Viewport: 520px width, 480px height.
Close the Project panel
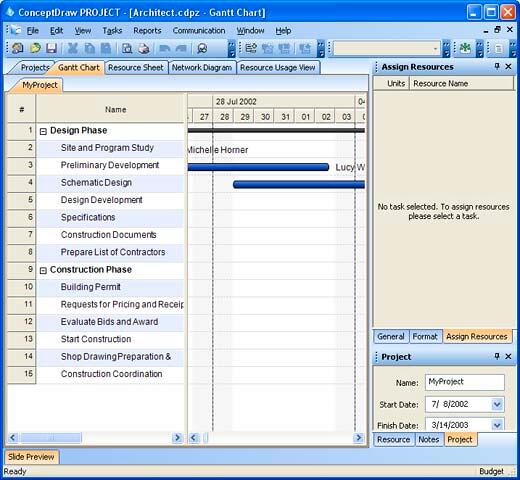coord(508,356)
